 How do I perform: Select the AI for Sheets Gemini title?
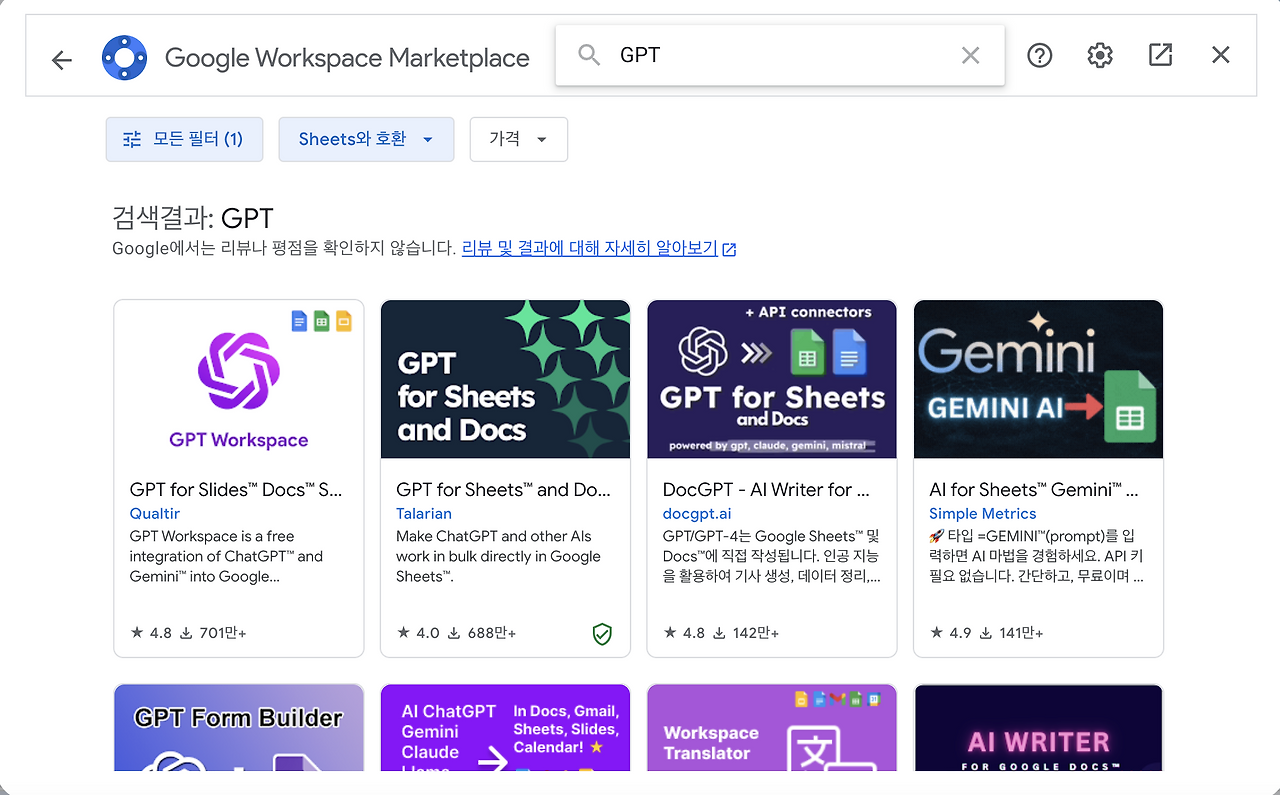coord(1034,490)
